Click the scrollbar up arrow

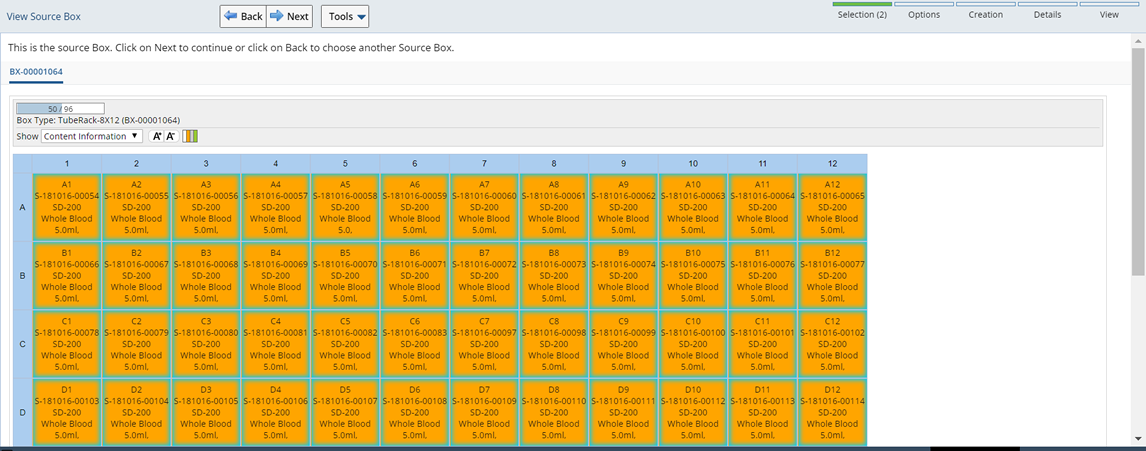tap(1138, 41)
